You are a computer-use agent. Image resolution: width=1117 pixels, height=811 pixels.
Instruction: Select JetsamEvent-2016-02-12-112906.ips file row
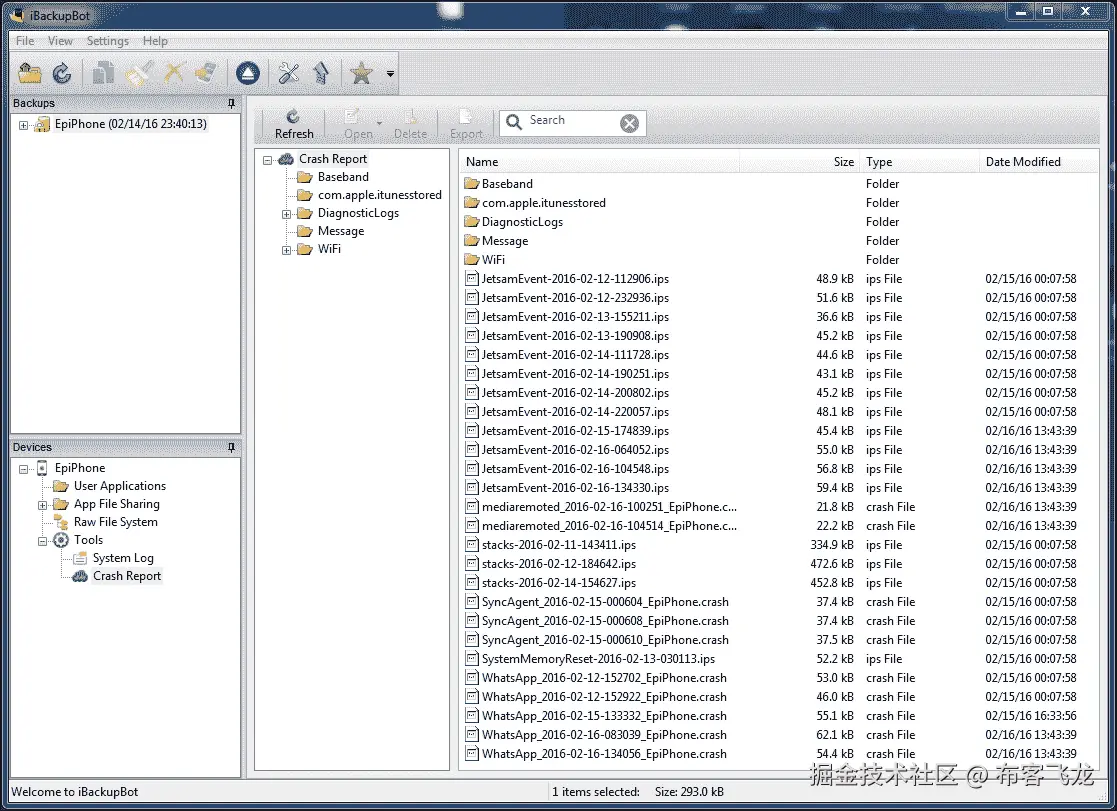coord(776,279)
